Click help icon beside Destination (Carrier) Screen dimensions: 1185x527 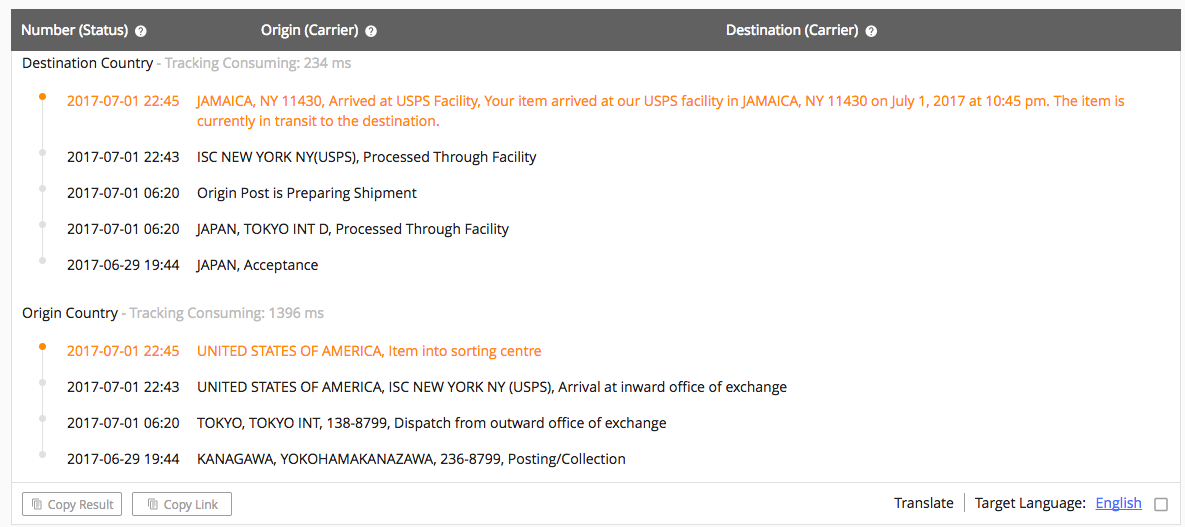[x=871, y=31]
